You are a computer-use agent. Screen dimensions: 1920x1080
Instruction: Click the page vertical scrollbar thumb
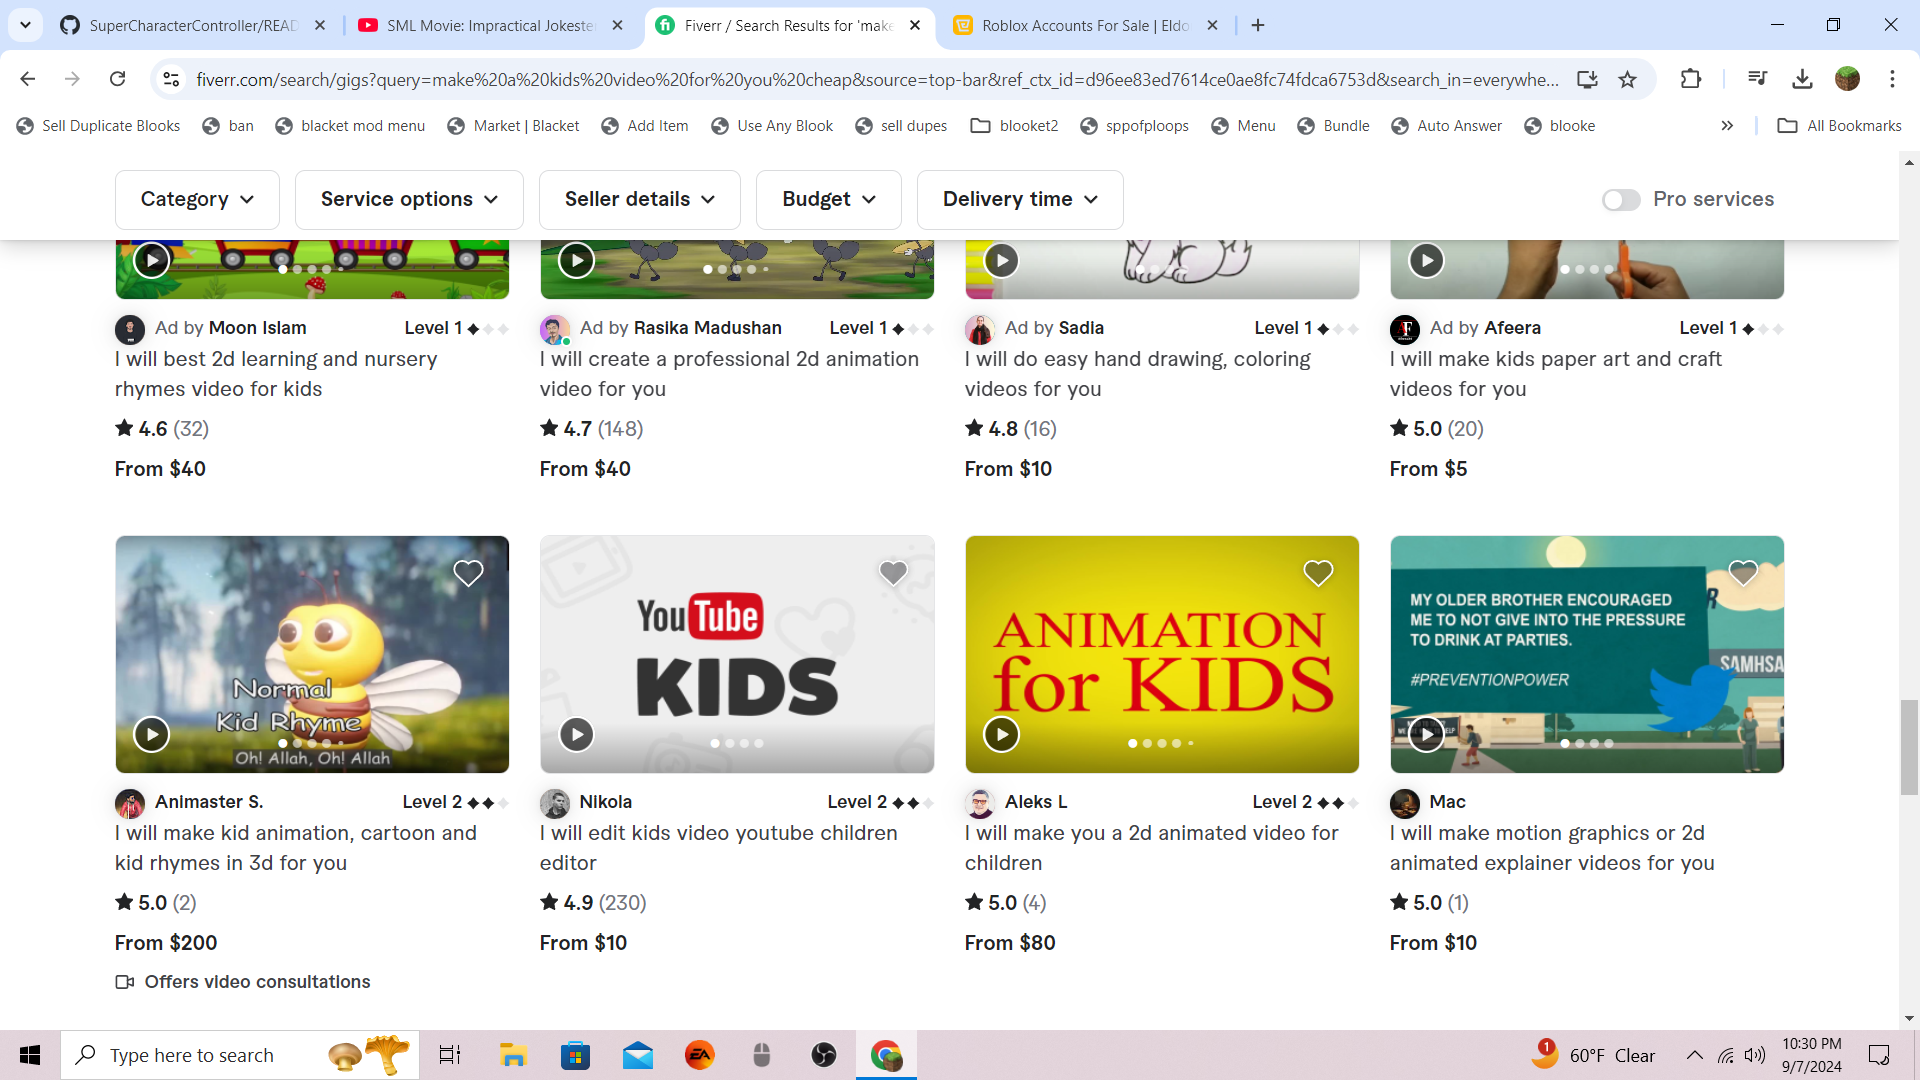coord(1909,746)
